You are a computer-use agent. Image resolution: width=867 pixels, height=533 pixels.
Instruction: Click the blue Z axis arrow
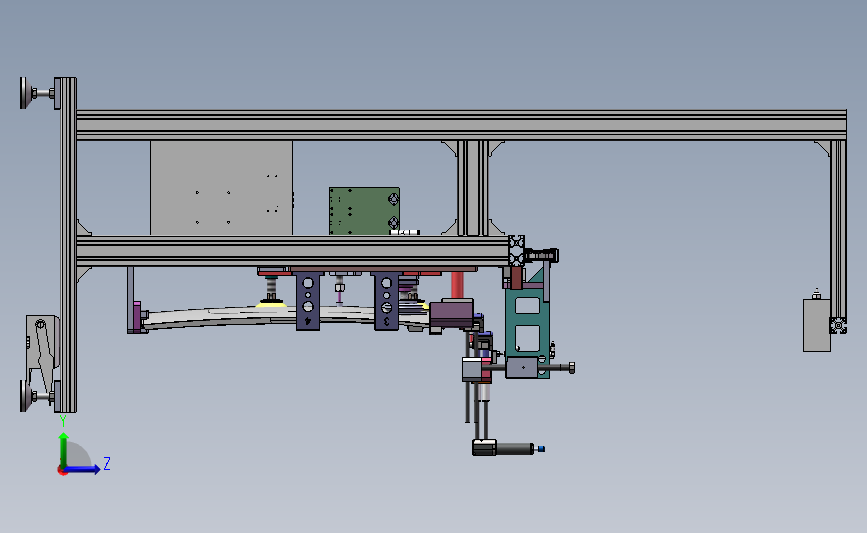tap(82, 469)
